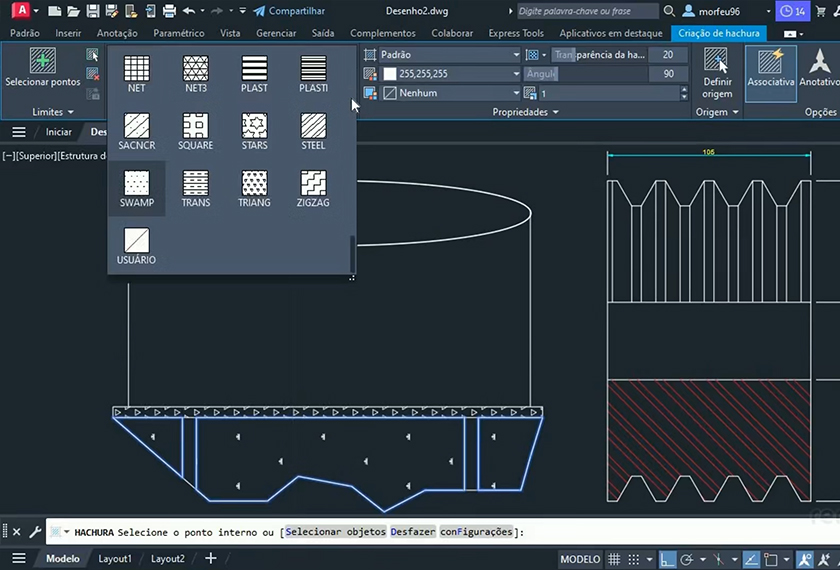Click Selecionar objetos command option
Image resolution: width=840 pixels, height=570 pixels.
[335, 532]
